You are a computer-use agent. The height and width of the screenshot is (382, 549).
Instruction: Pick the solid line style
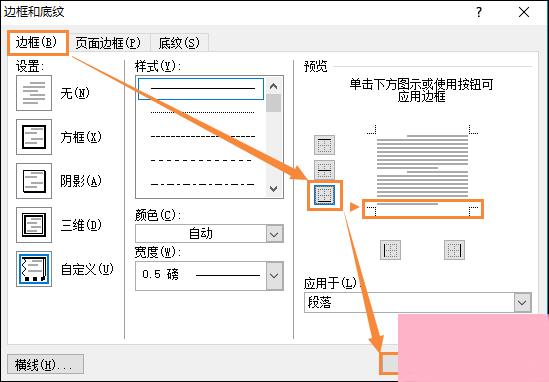click(201, 89)
